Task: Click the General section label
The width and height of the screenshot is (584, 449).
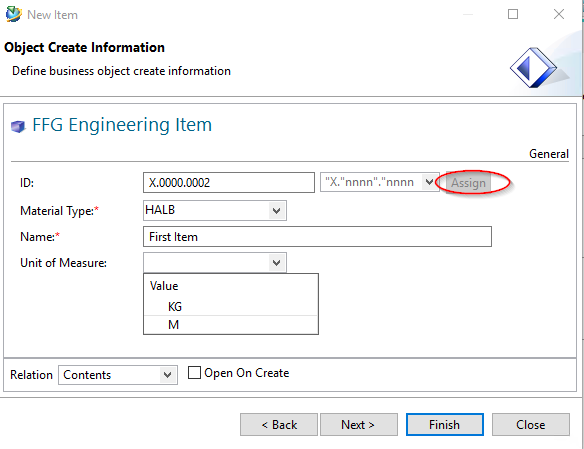Action: tap(549, 154)
